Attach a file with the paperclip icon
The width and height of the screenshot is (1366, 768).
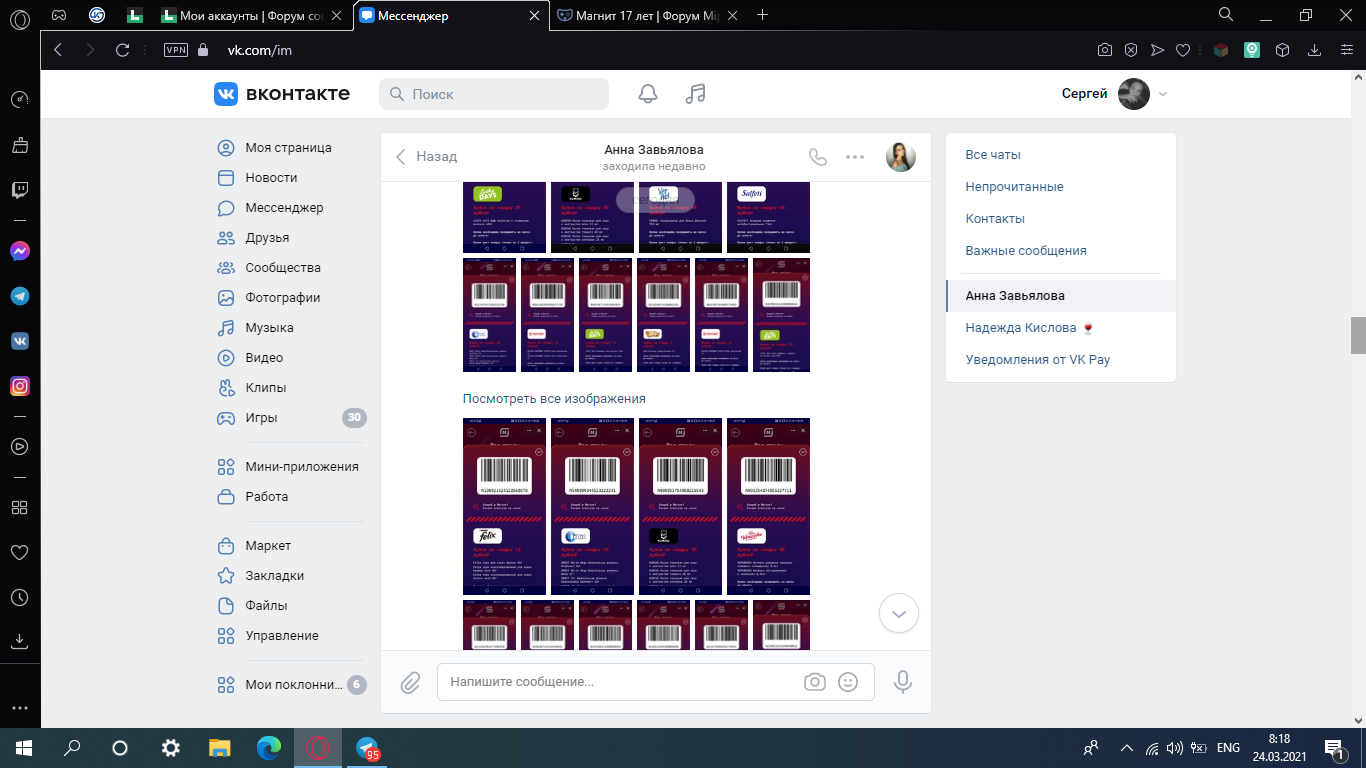410,682
